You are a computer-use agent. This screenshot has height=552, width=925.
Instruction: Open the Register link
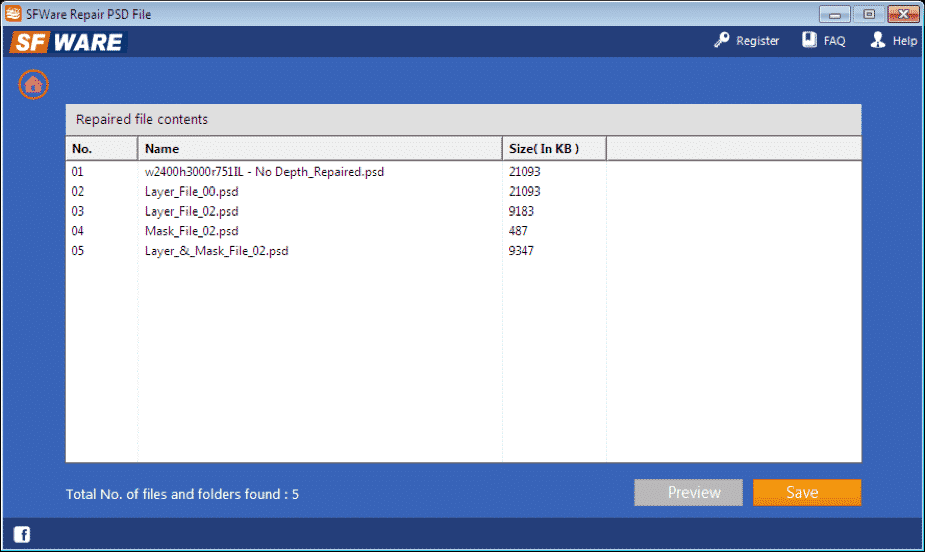click(x=757, y=41)
